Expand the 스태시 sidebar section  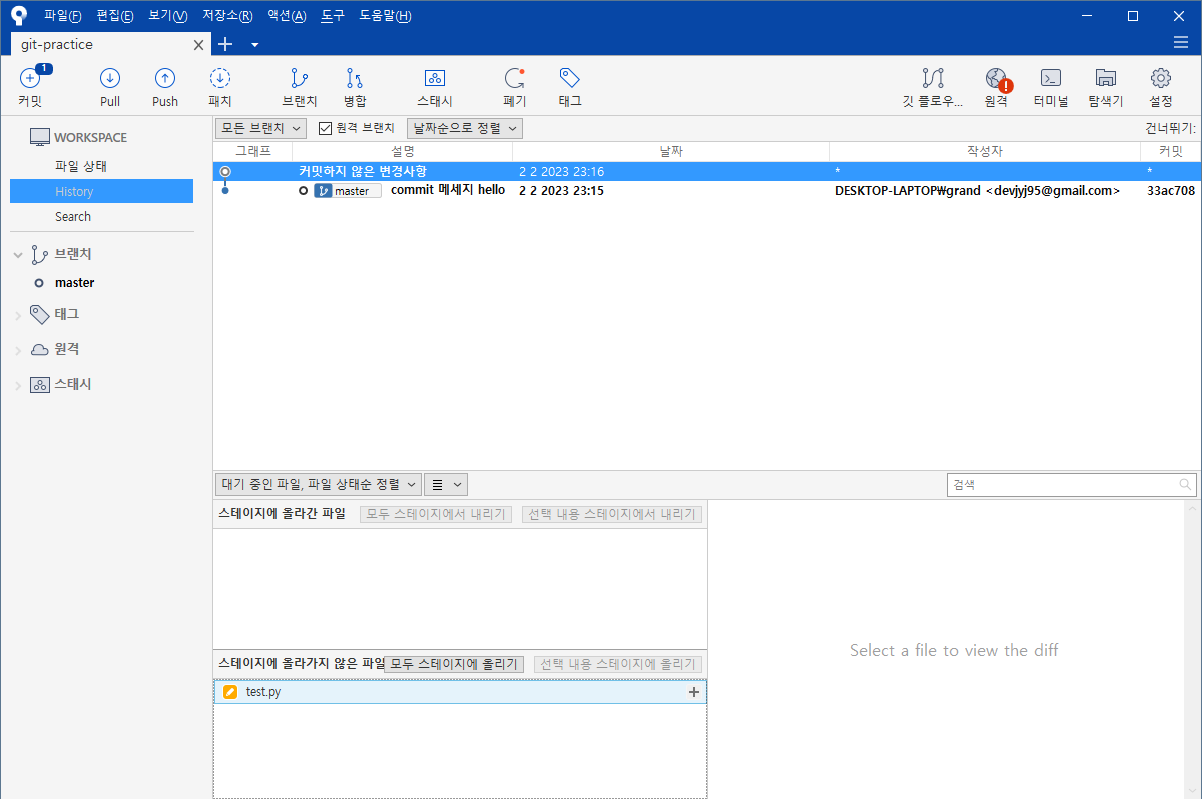pyautogui.click(x=18, y=385)
